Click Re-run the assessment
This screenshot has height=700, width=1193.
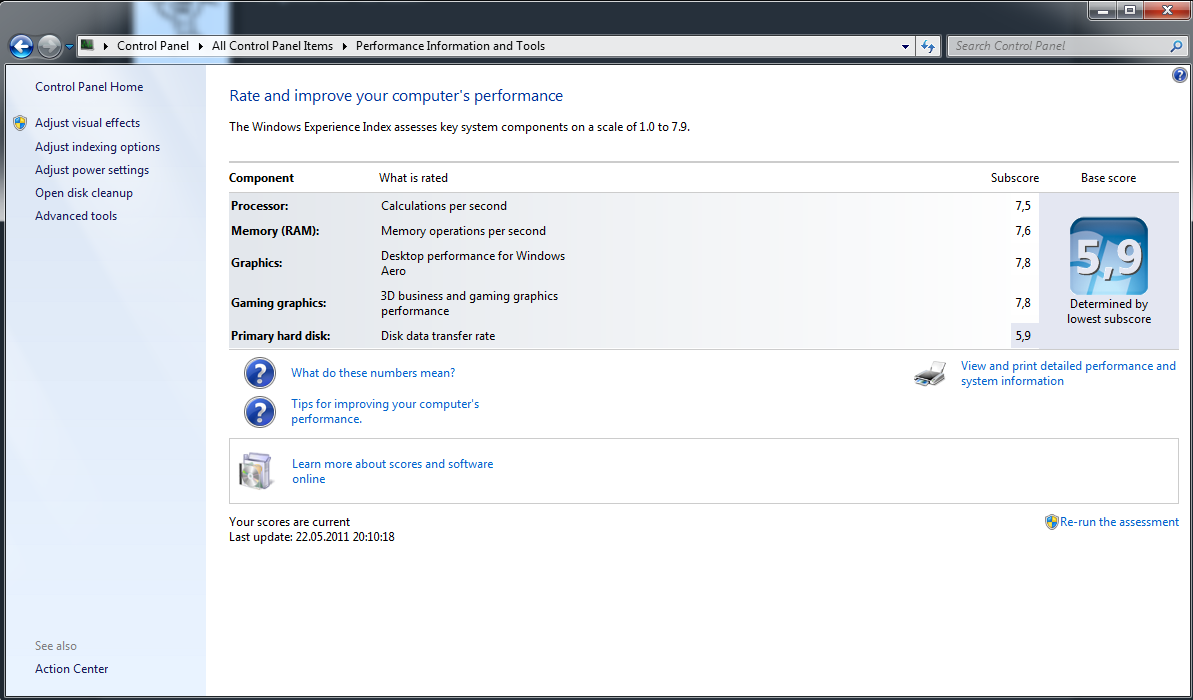tap(1119, 522)
